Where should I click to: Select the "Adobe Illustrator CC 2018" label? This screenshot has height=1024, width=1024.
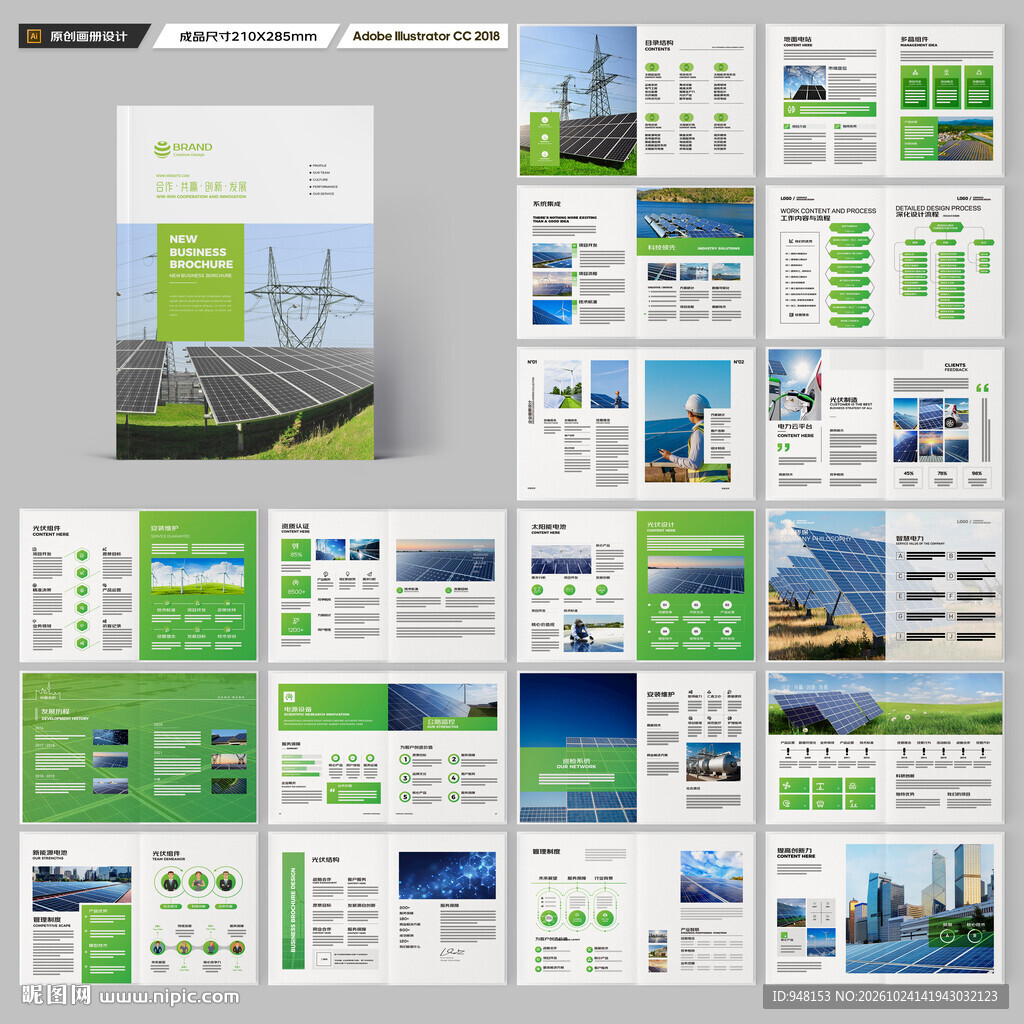(x=426, y=36)
